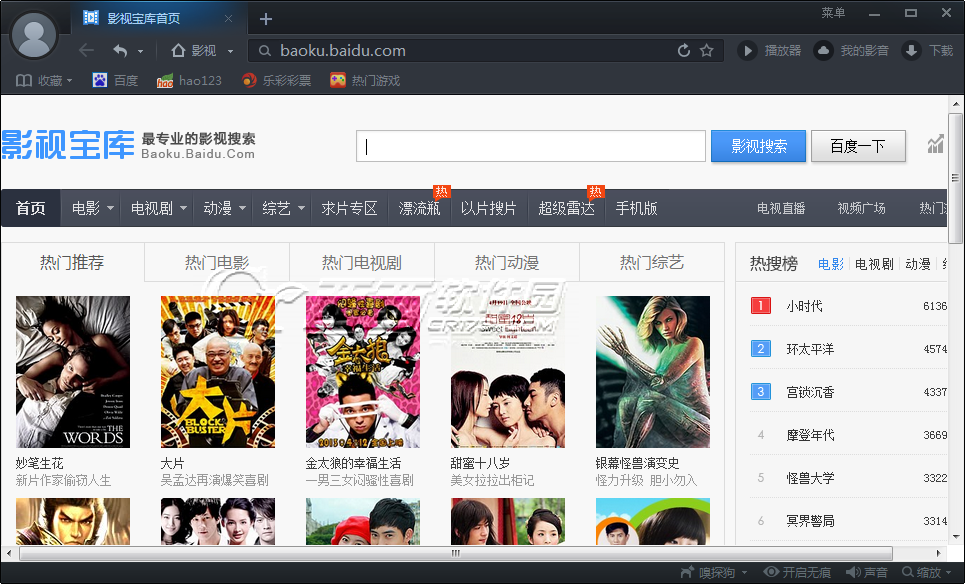This screenshot has width=965, height=584.
Task: Toggle the 声音 sound control
Action: 867,572
